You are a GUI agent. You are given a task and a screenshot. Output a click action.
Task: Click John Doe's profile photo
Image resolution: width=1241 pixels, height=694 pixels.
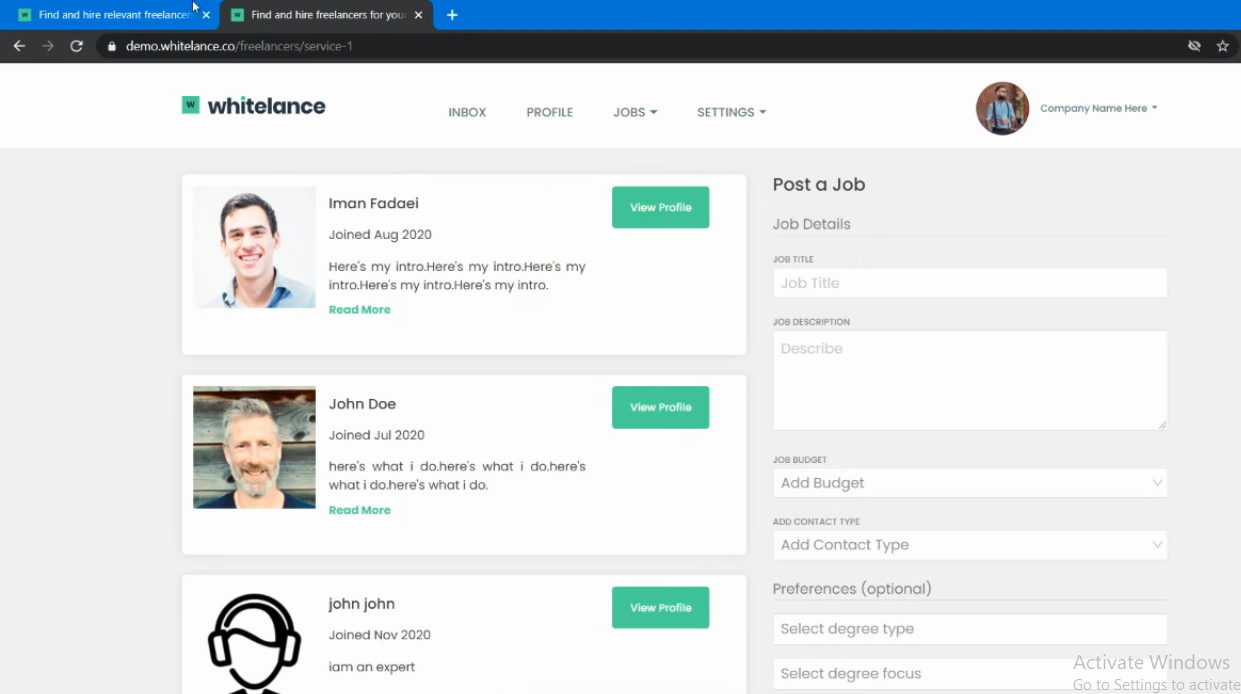(254, 447)
